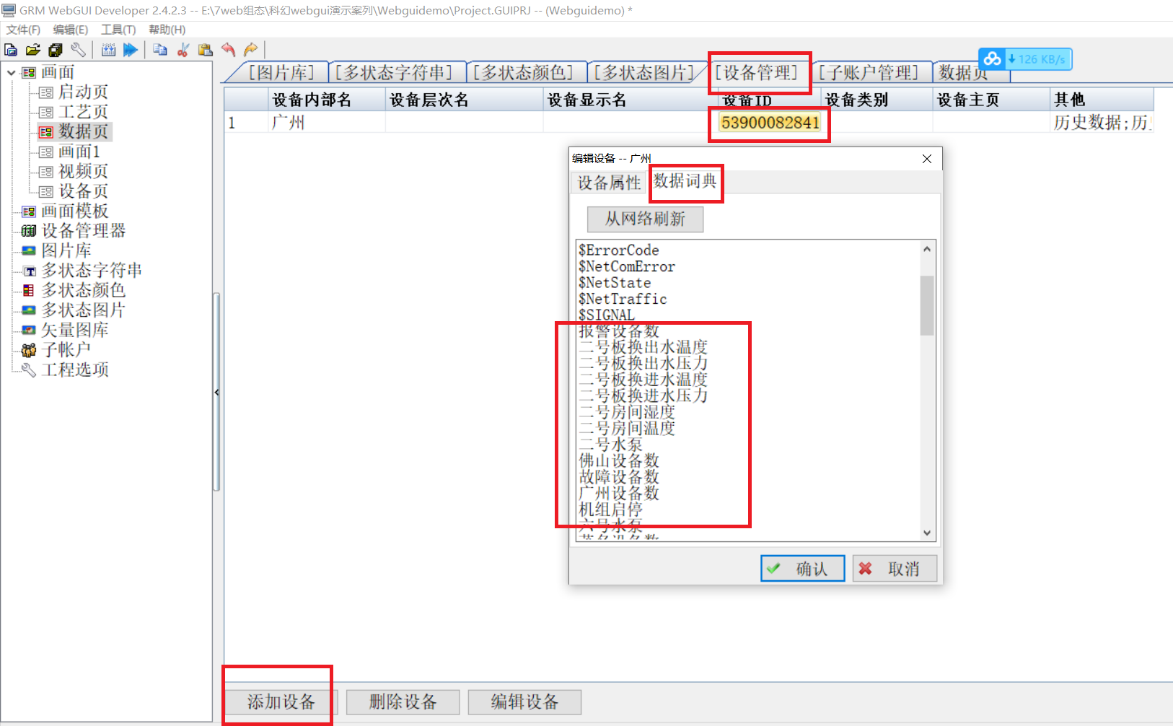
Task: Switch to the 子账户管理 tab
Action: [x=866, y=73]
